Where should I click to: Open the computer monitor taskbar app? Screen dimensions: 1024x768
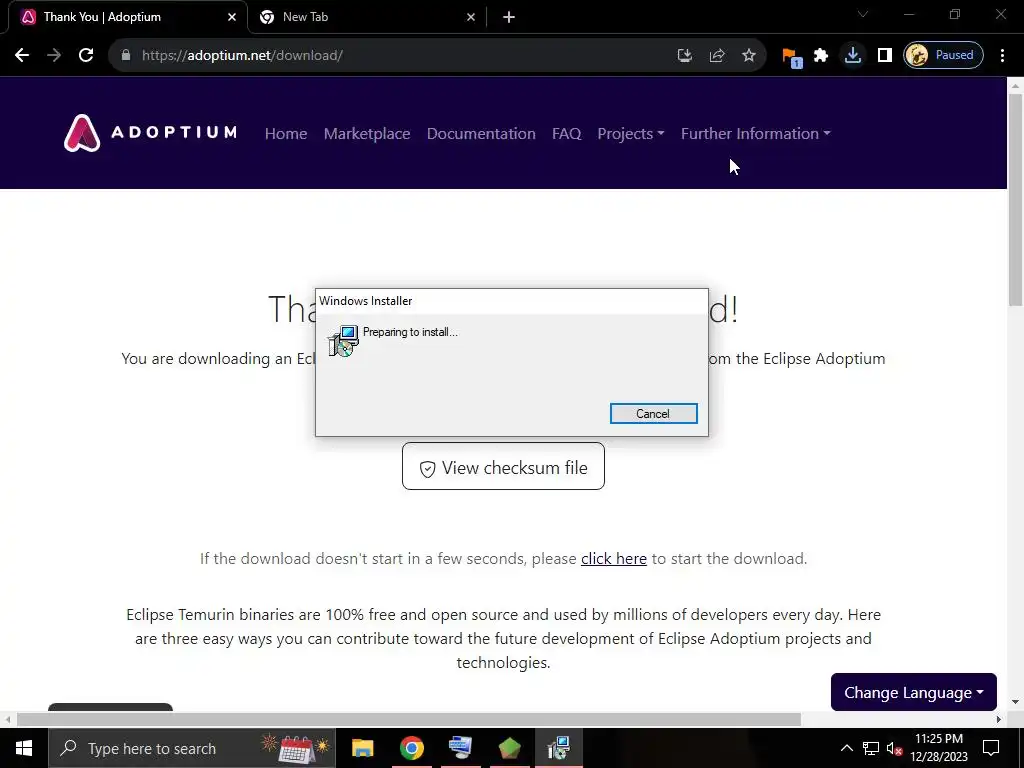tap(460, 748)
